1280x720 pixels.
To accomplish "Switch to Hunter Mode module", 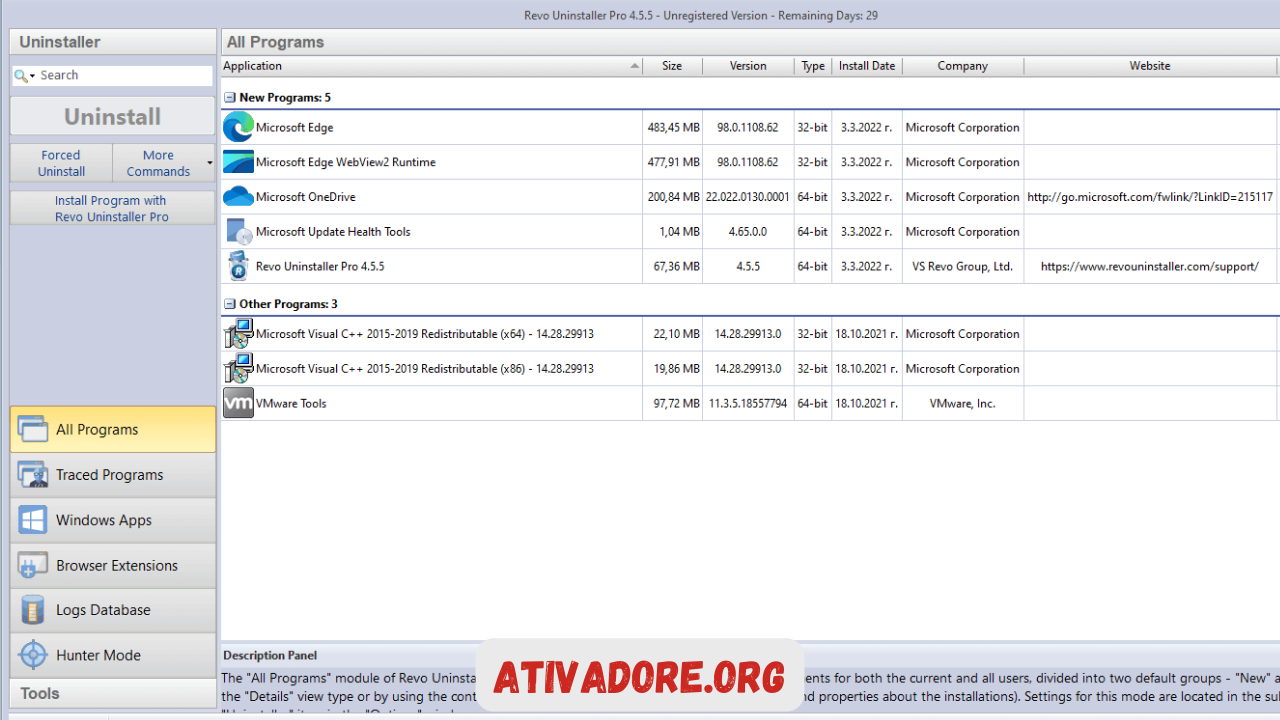I will [x=113, y=655].
